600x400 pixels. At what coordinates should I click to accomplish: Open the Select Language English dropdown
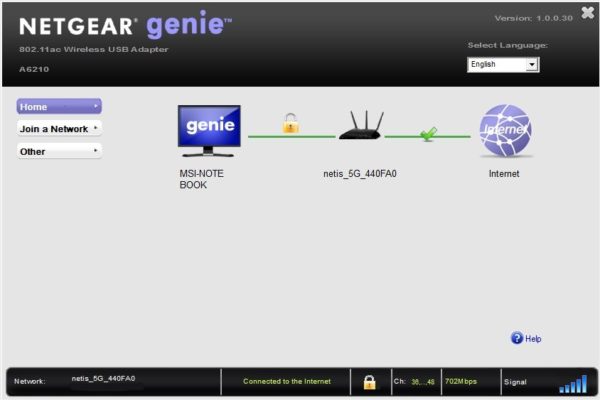click(x=503, y=64)
